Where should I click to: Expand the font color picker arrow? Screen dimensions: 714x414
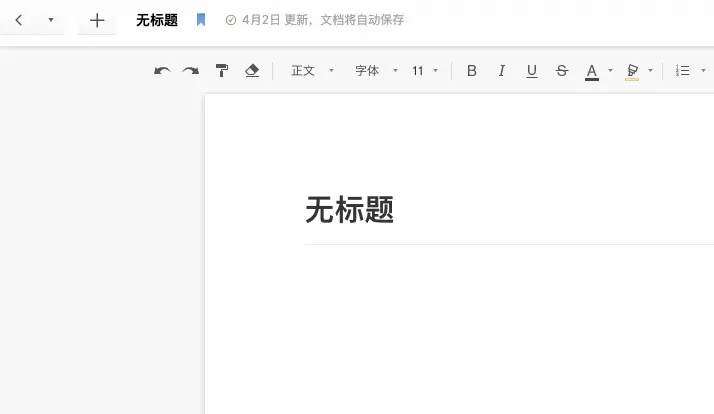click(611, 71)
